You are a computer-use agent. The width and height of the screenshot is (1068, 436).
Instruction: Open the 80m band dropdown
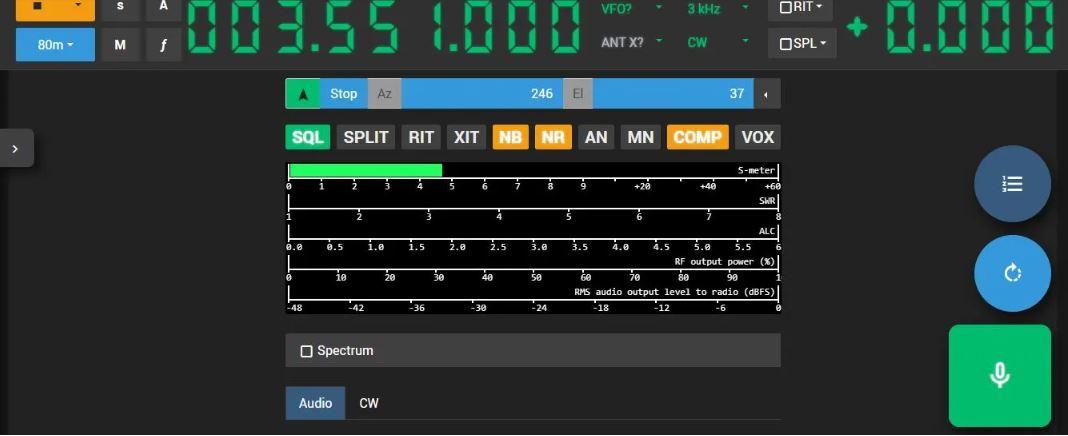pos(56,45)
